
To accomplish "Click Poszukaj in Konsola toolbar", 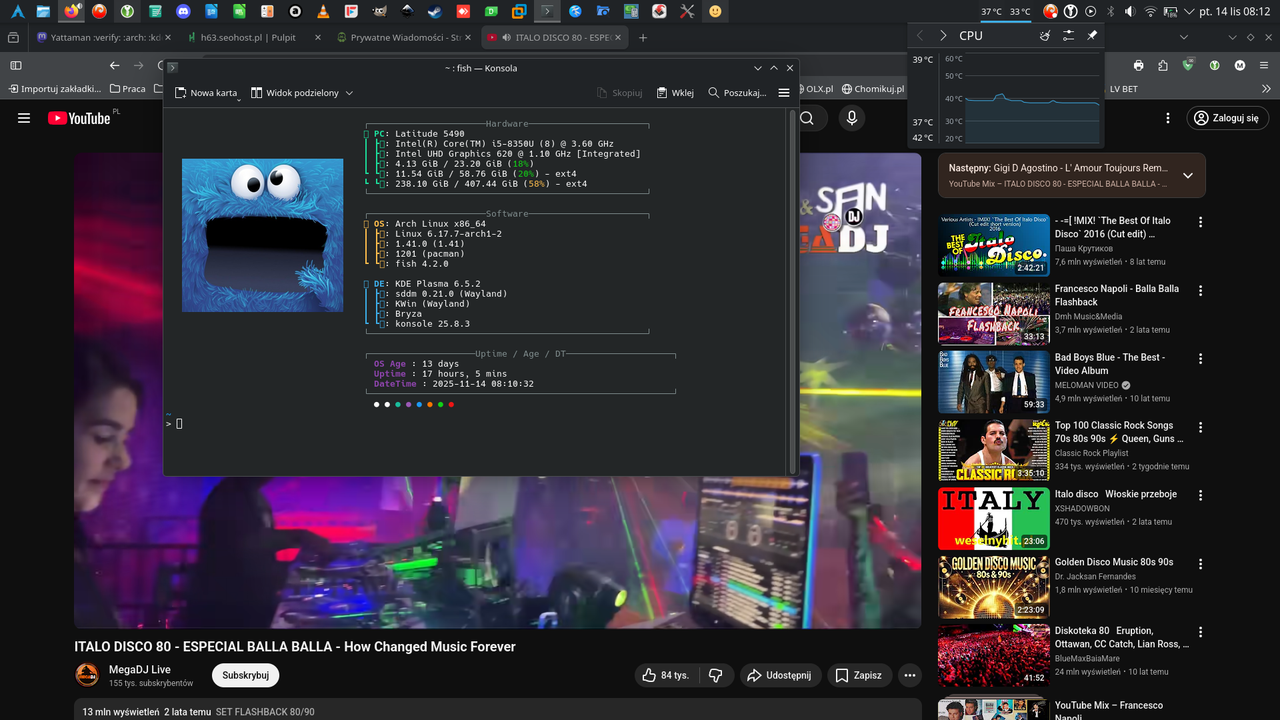I will point(736,93).
